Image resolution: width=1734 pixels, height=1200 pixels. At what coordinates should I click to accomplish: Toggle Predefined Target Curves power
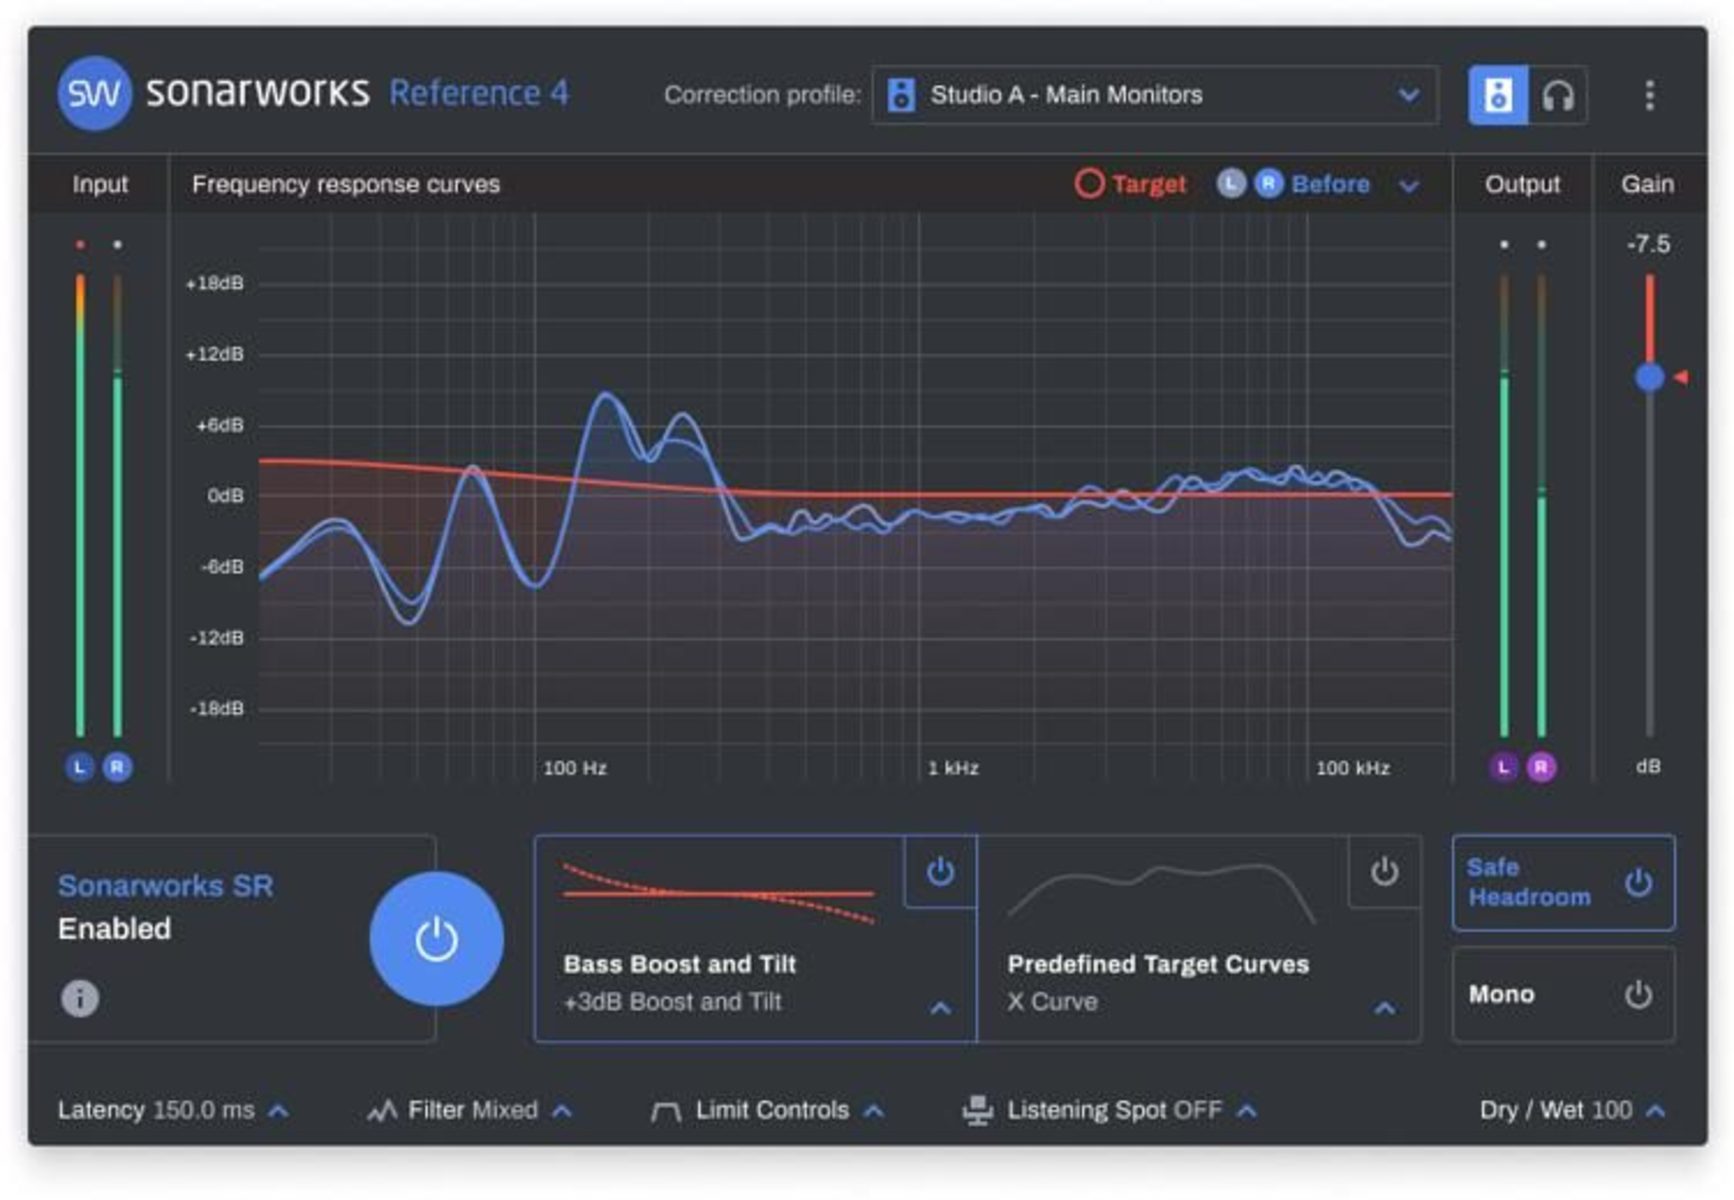coord(1384,871)
